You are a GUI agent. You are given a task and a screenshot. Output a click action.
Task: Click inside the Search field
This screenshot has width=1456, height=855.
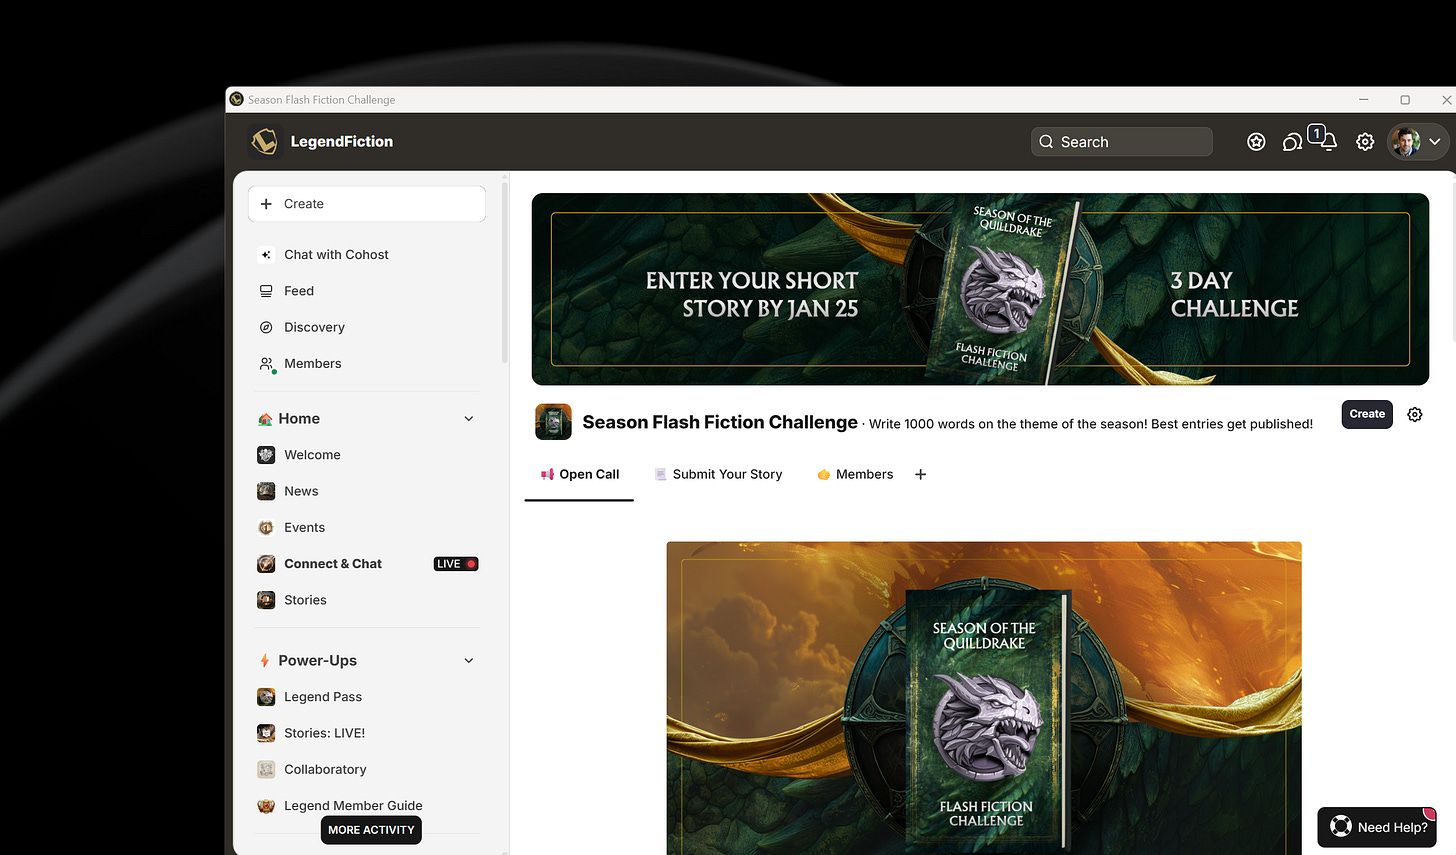pyautogui.click(x=1121, y=142)
